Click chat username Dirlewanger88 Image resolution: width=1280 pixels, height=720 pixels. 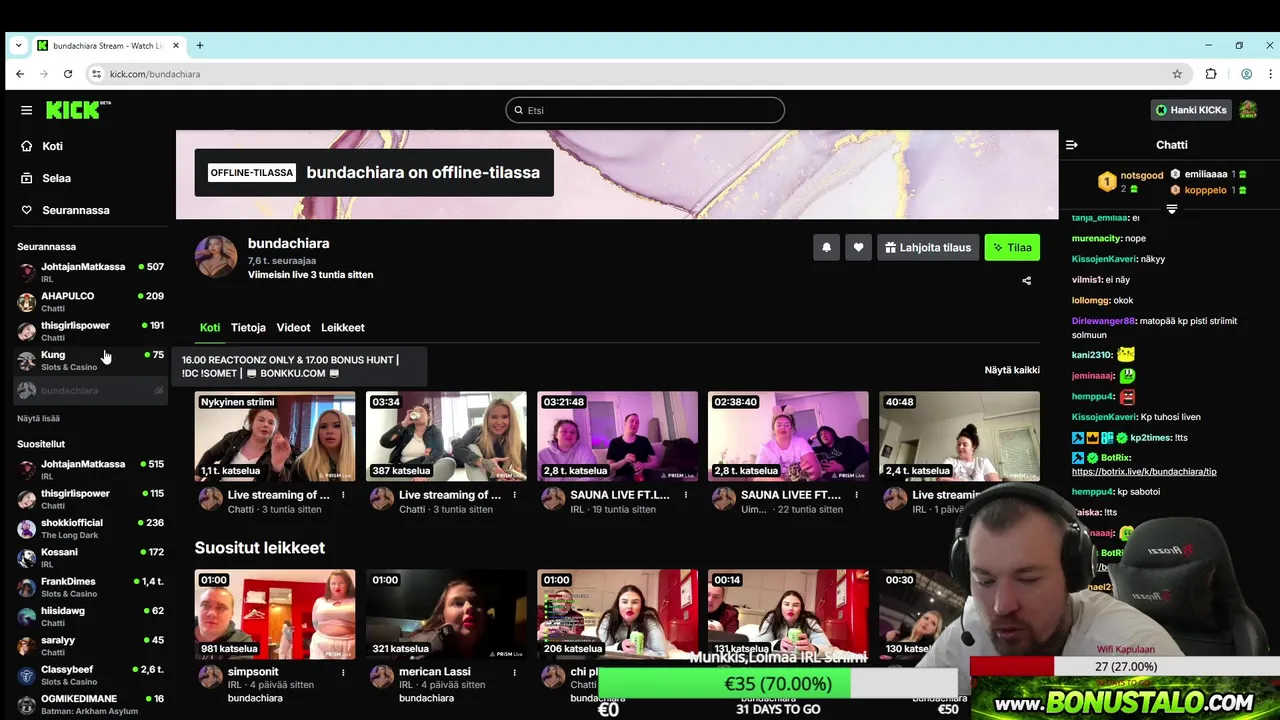1103,321
